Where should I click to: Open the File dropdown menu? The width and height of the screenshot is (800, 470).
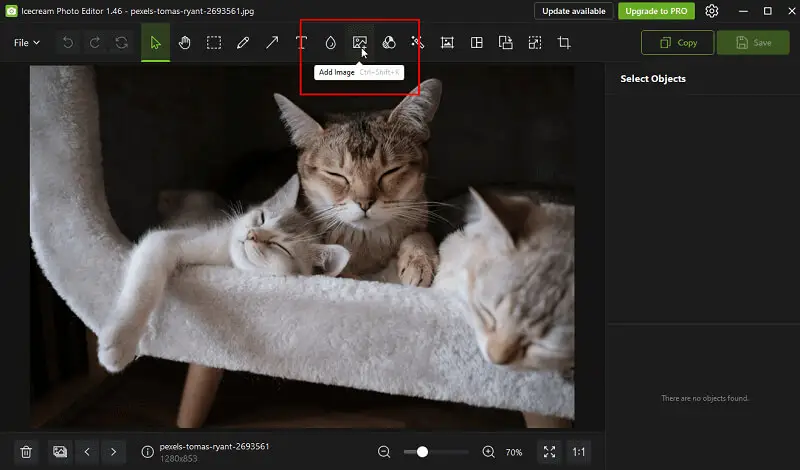[x=27, y=43]
